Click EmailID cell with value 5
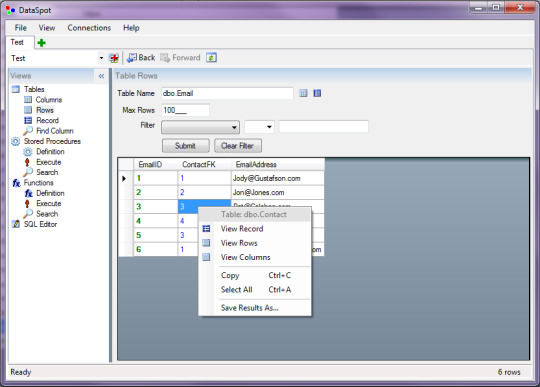The image size is (540, 387). click(x=156, y=235)
